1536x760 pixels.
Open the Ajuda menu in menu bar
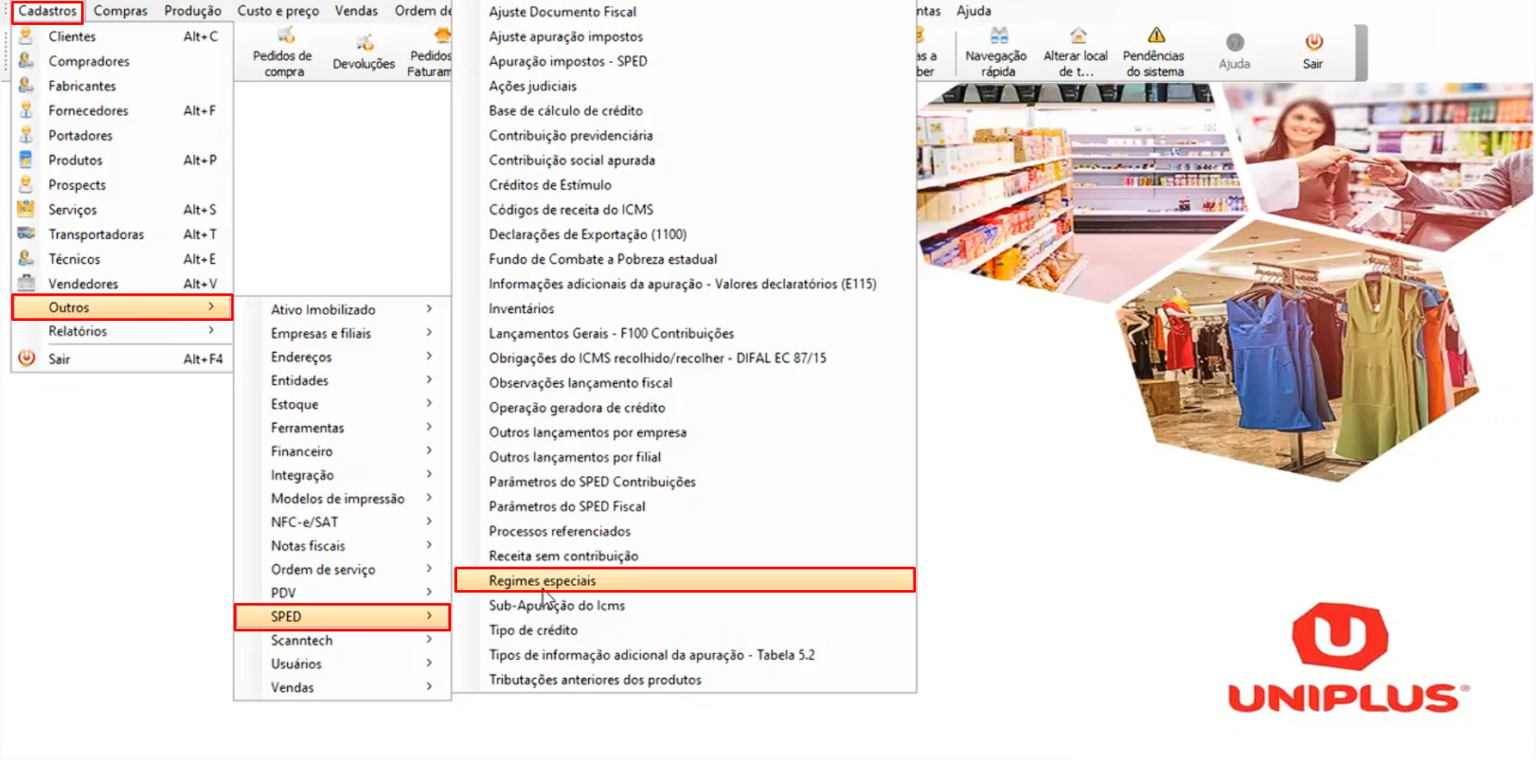pos(973,11)
